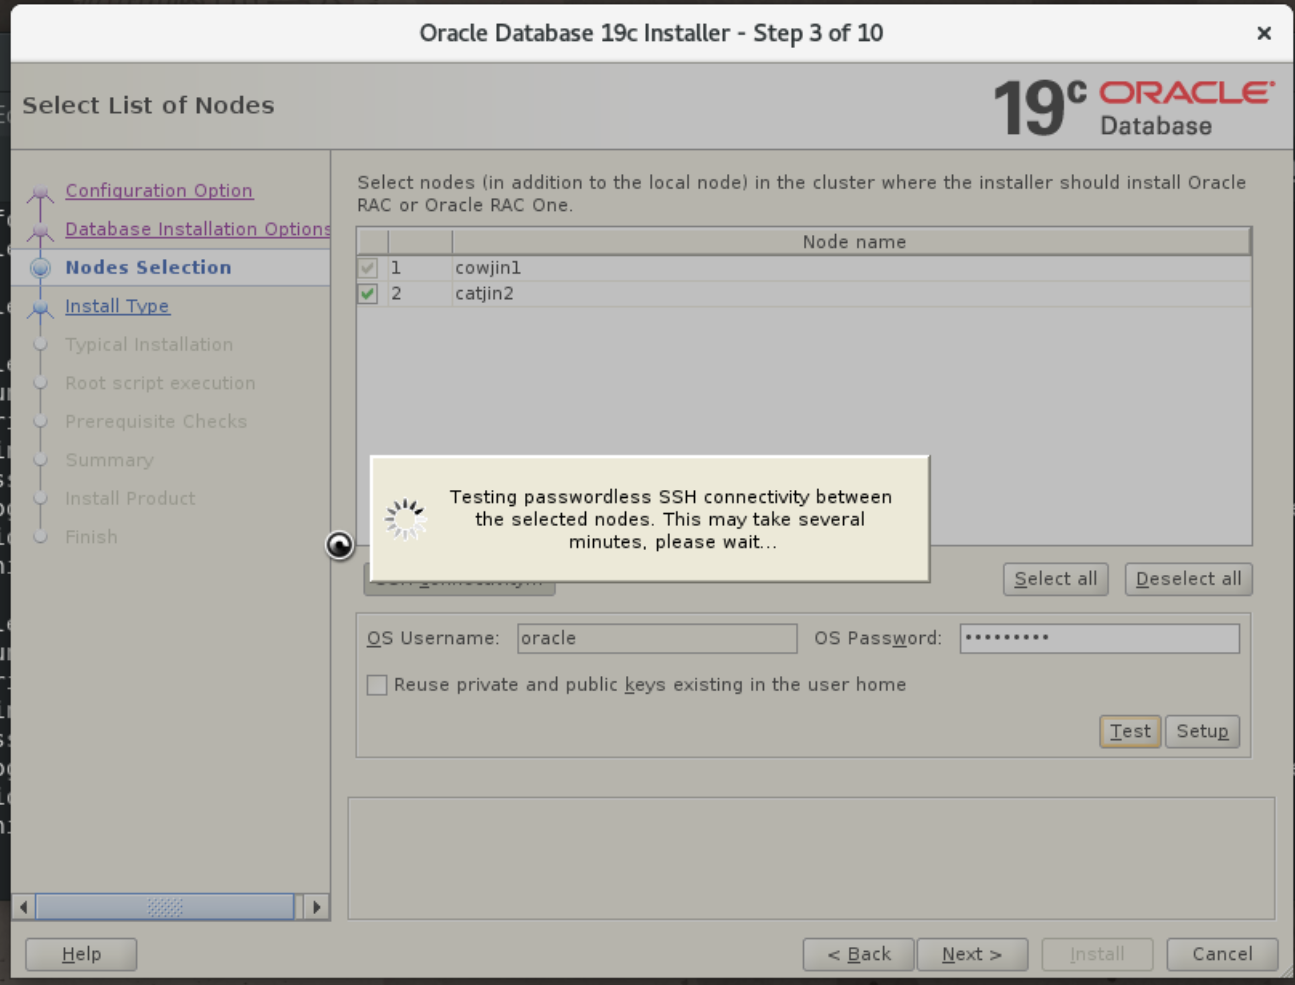
Task: Click the Root script execution step label
Action: click(x=160, y=383)
